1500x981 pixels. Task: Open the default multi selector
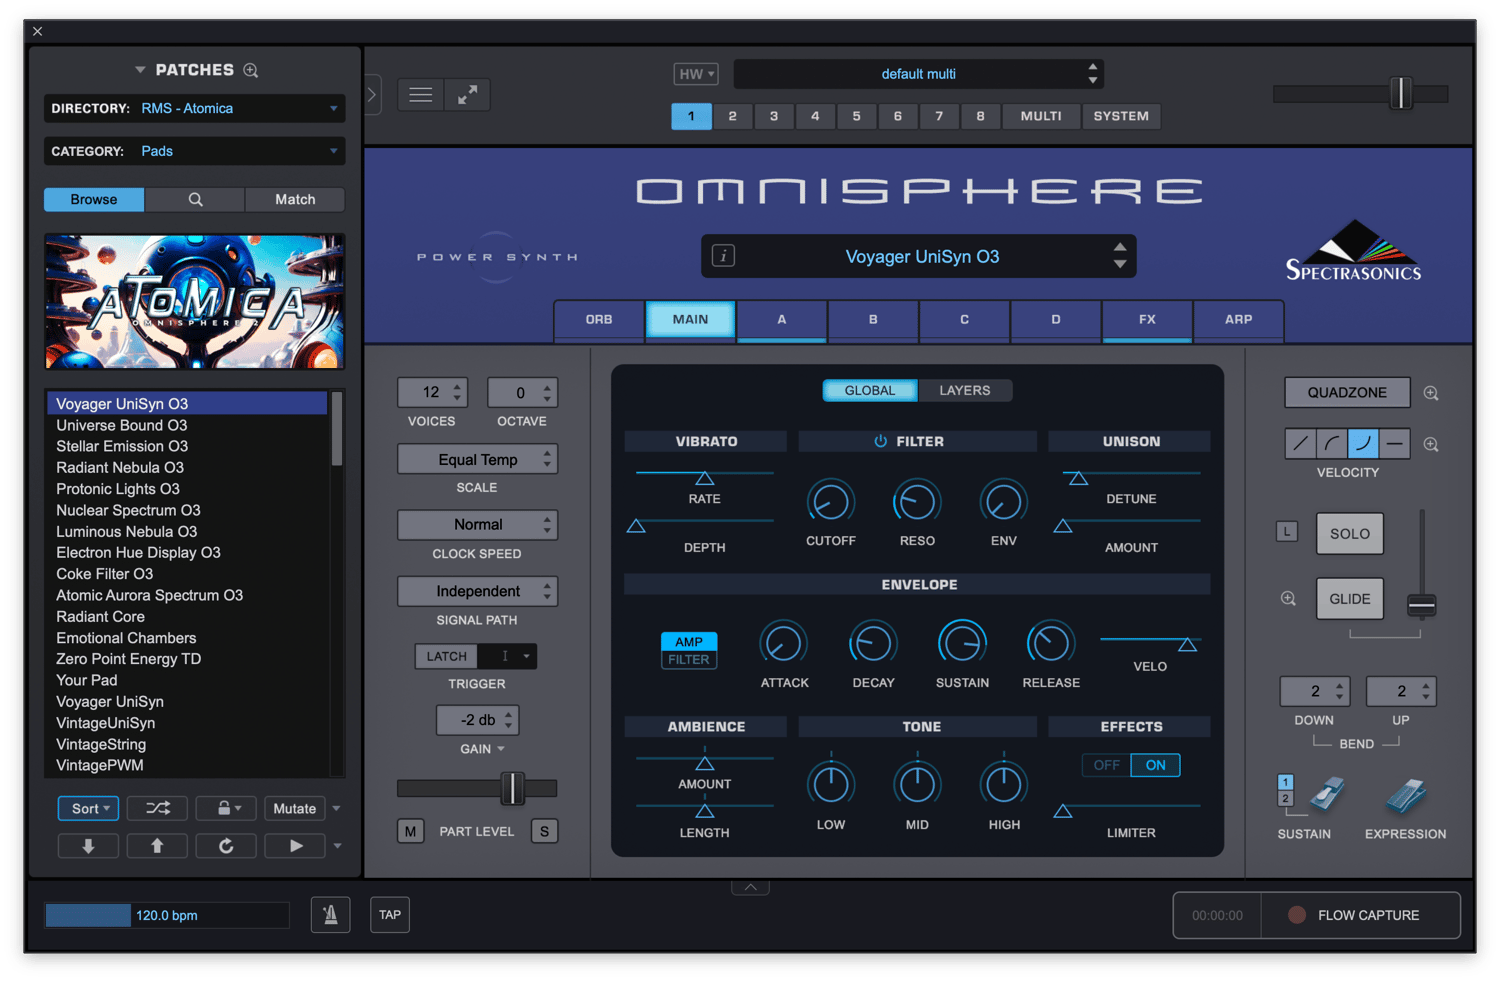tap(919, 74)
